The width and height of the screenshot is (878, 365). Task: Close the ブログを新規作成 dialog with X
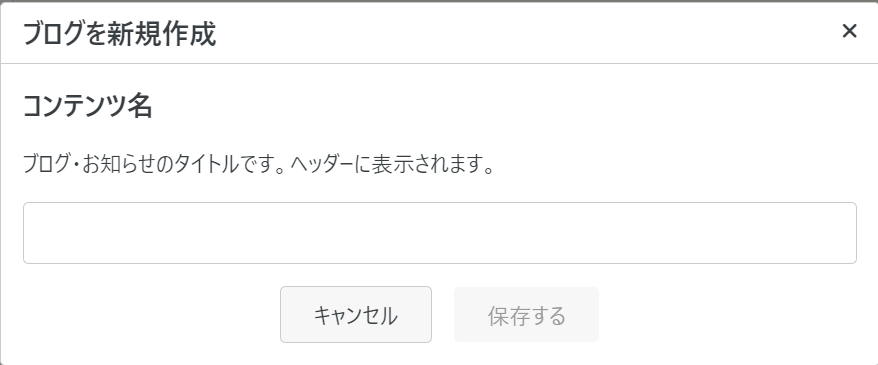(849, 31)
